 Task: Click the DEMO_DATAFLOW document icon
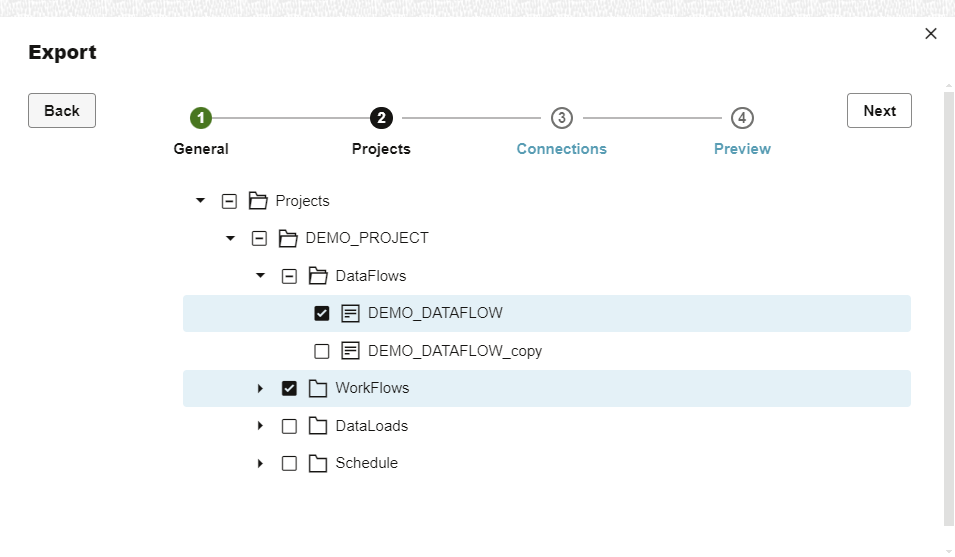tap(351, 313)
